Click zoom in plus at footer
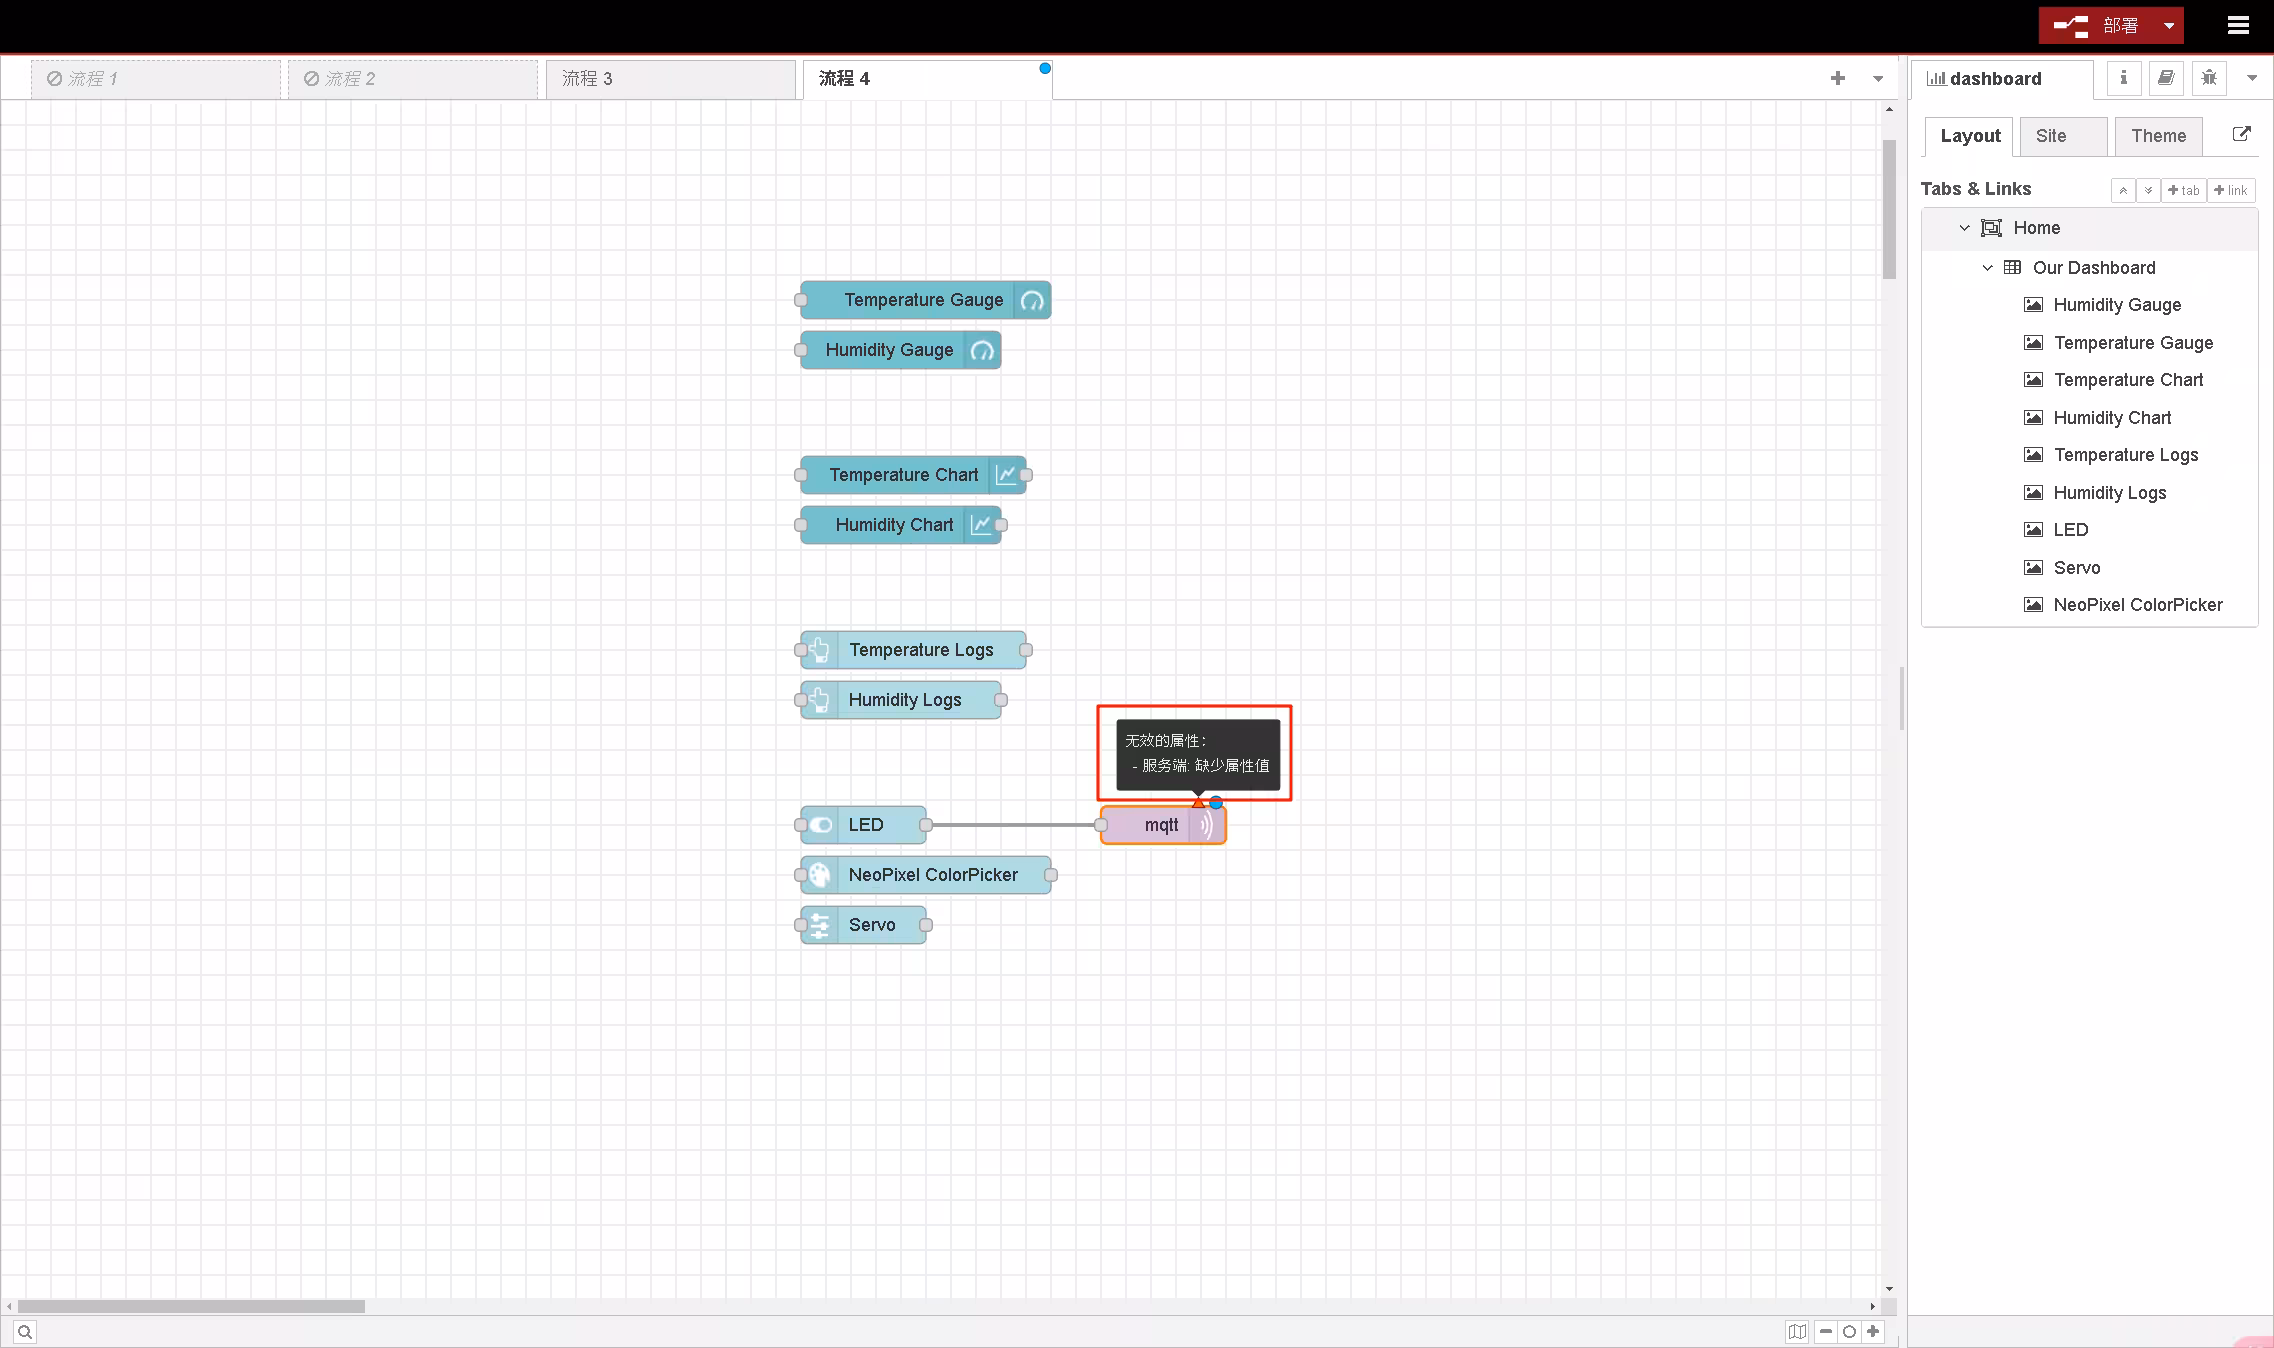 pos(1873,1331)
